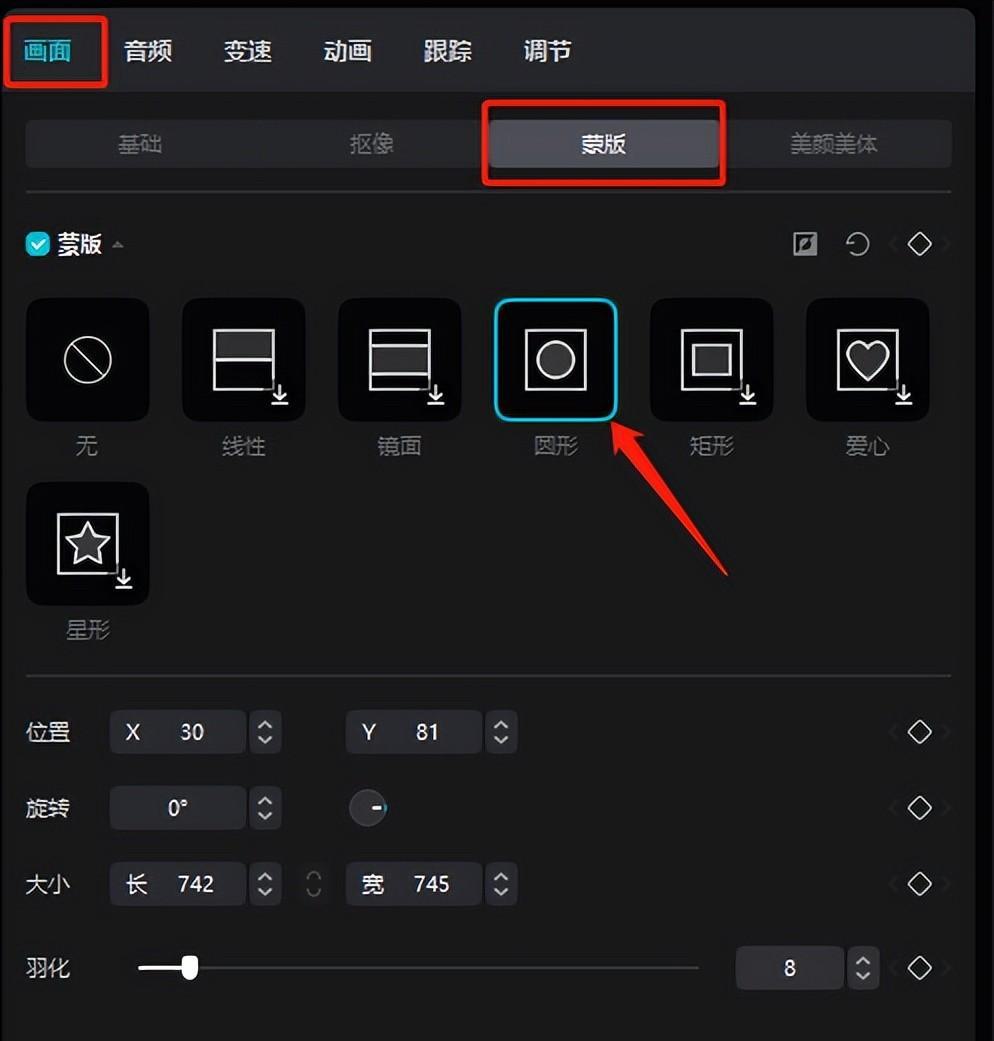
Task: Click the 羽化 feather slider handle
Action: click(x=190, y=968)
